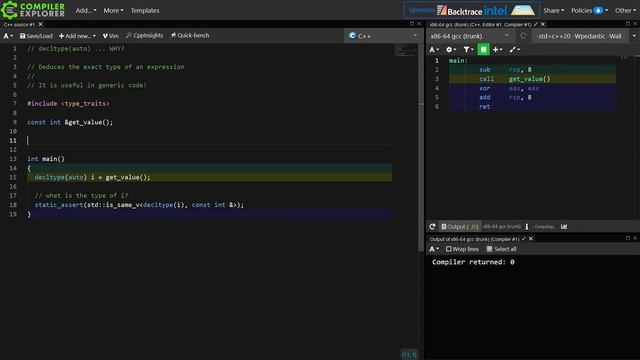
Task: Open the Other dropdown
Action: (625, 11)
